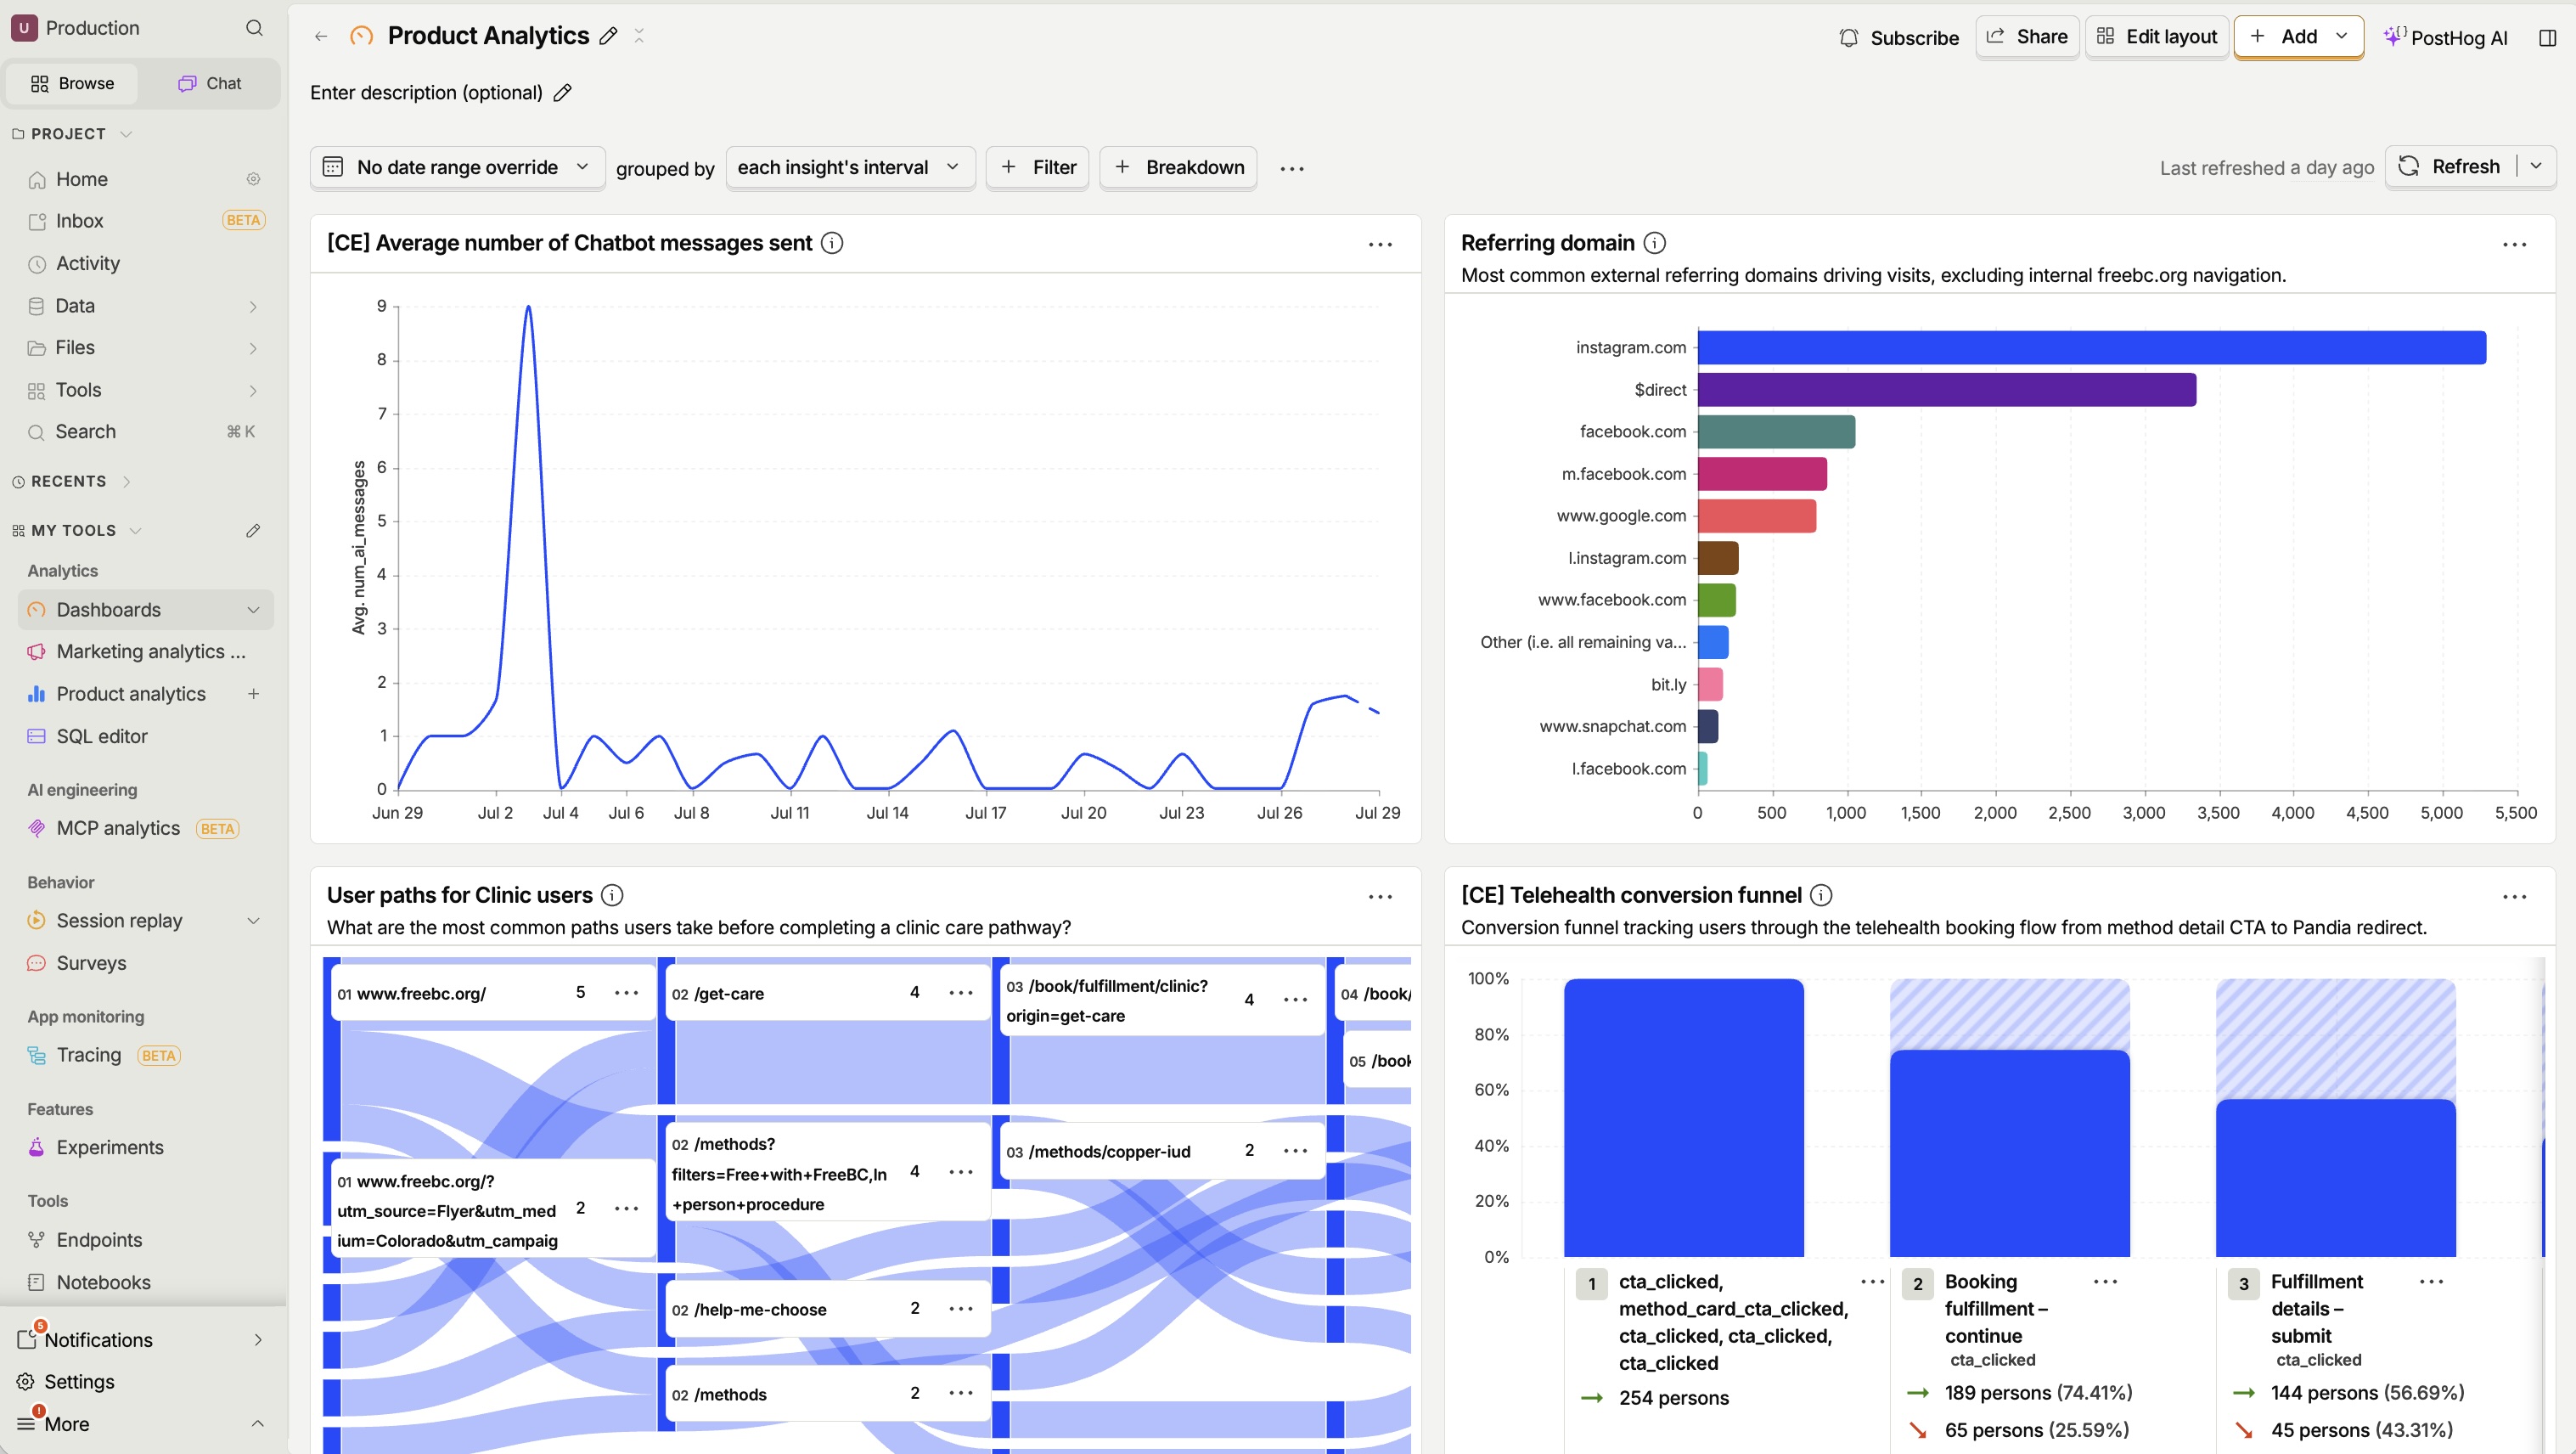Click the back arrow beside Product Analytics title

(321, 36)
